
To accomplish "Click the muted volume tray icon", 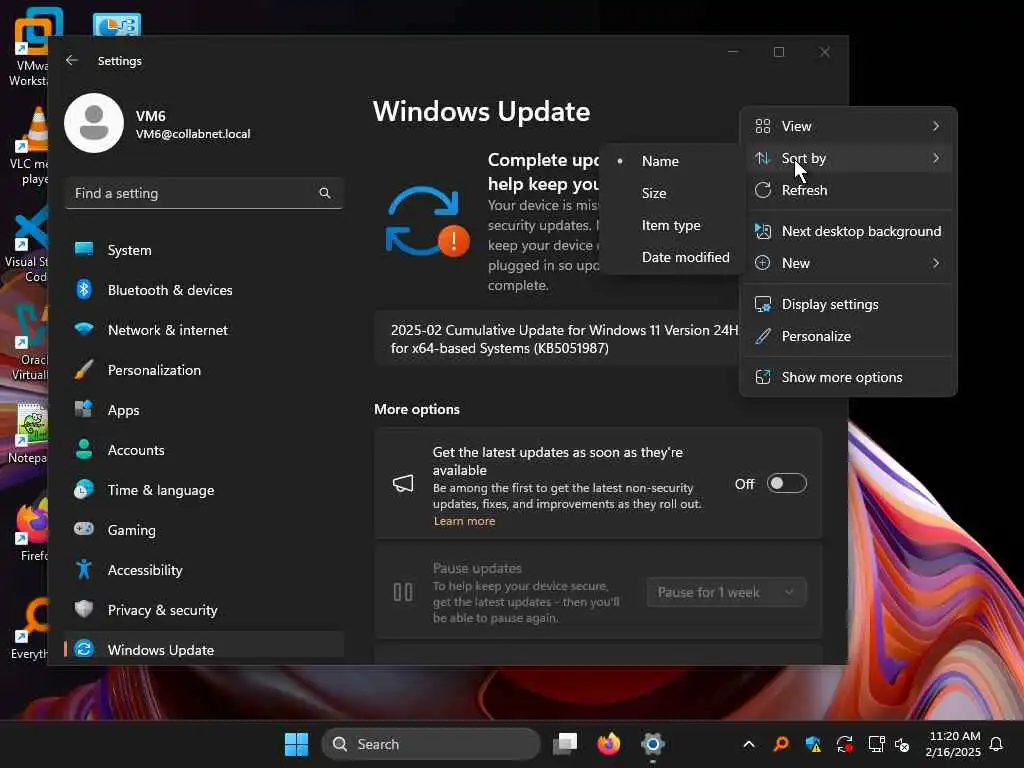I will 902,744.
